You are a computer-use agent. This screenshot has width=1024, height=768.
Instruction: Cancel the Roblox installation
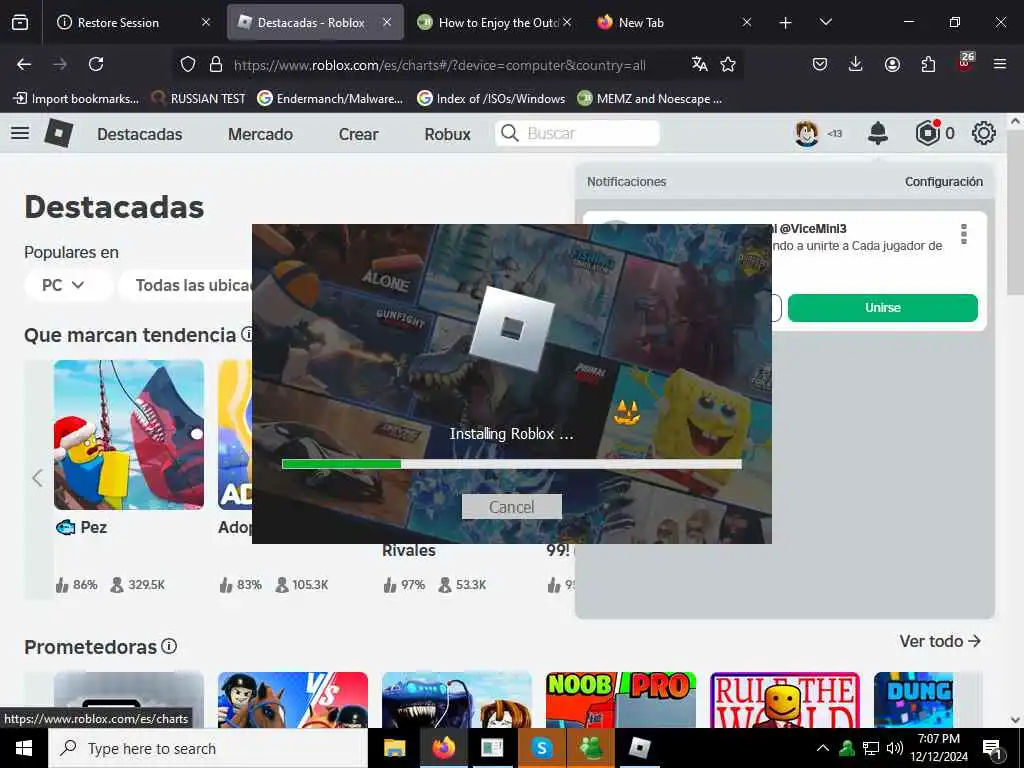click(x=511, y=507)
